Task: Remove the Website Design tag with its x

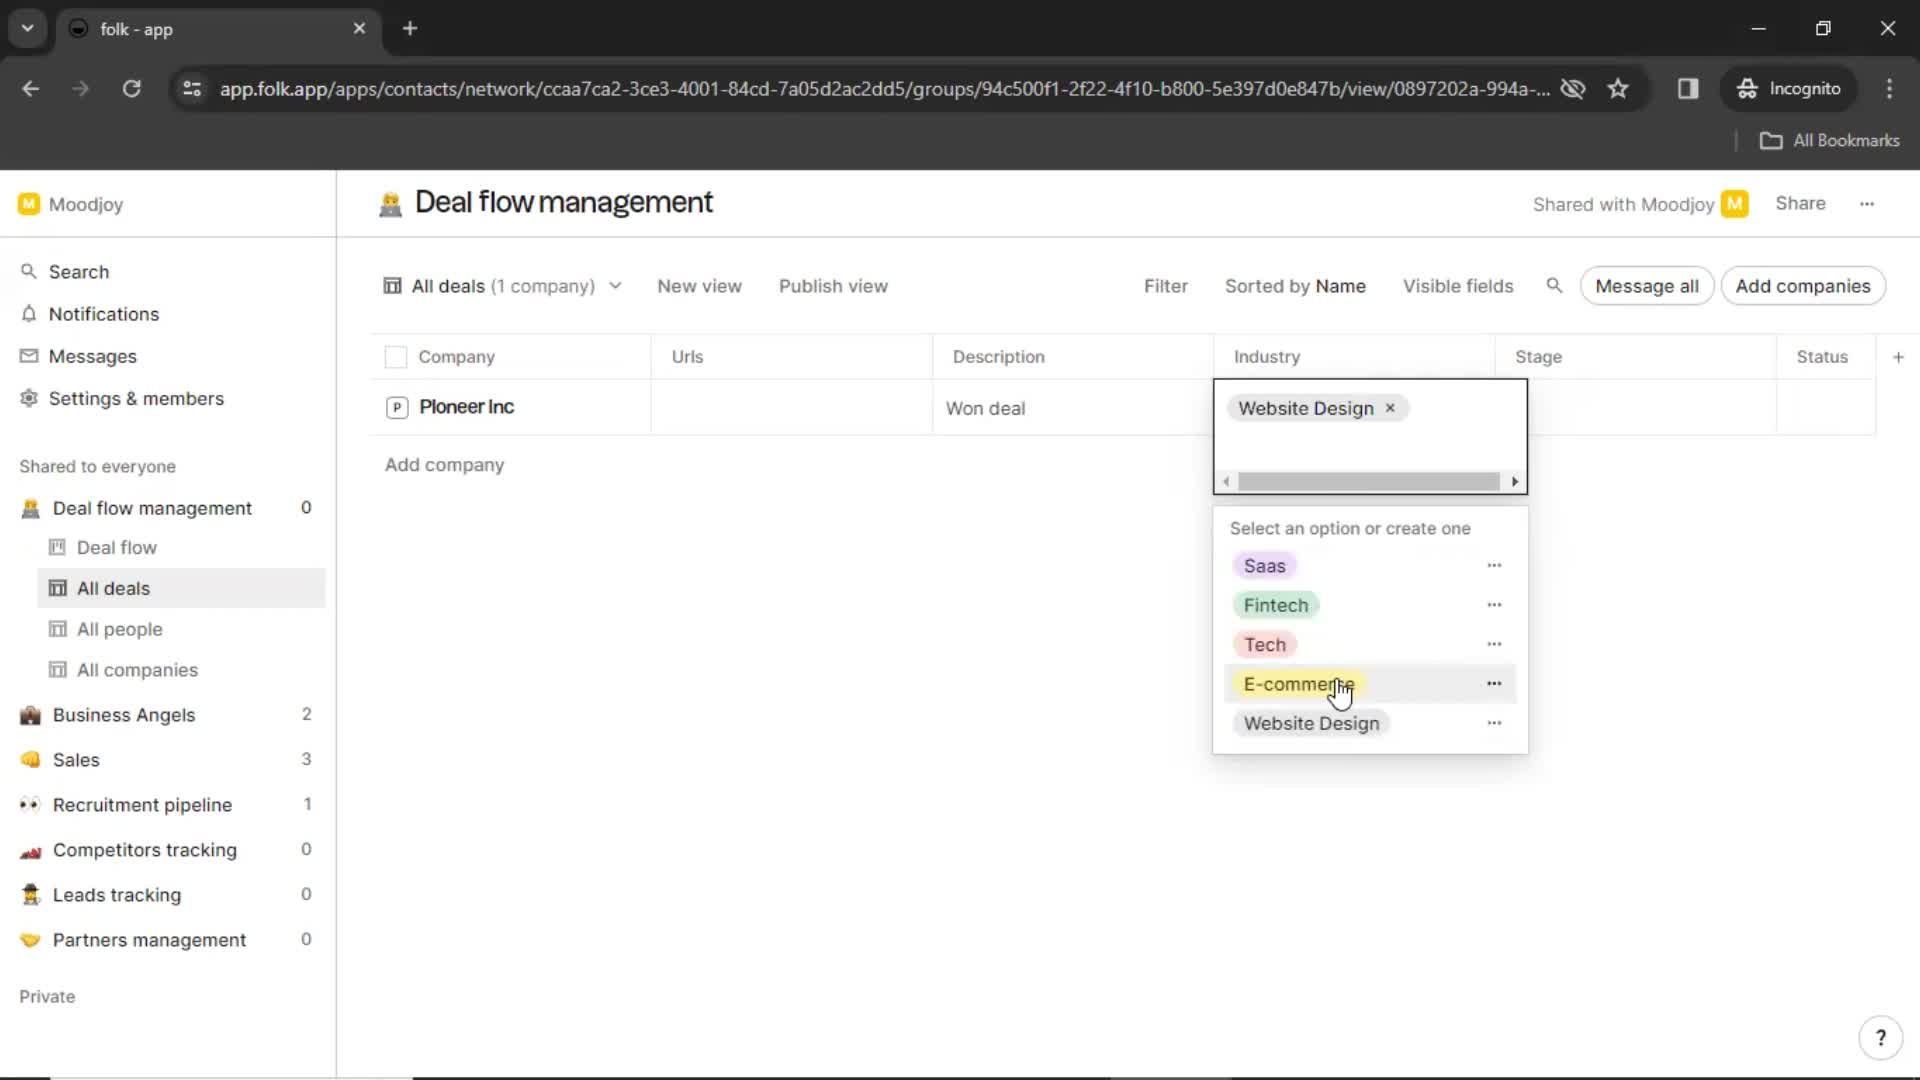Action: pyautogui.click(x=1390, y=408)
